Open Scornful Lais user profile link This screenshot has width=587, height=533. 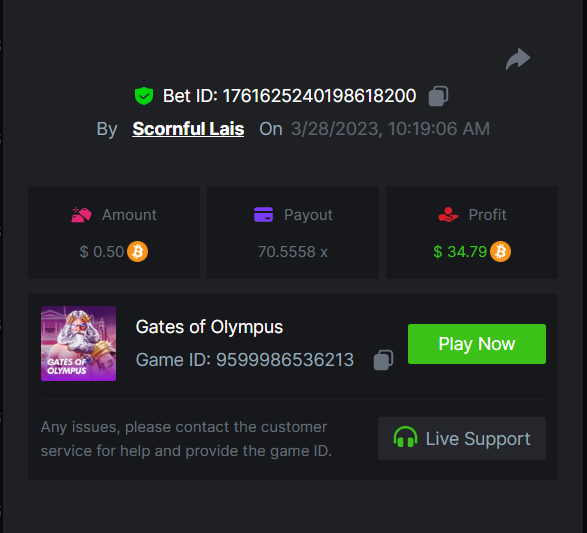click(x=188, y=129)
